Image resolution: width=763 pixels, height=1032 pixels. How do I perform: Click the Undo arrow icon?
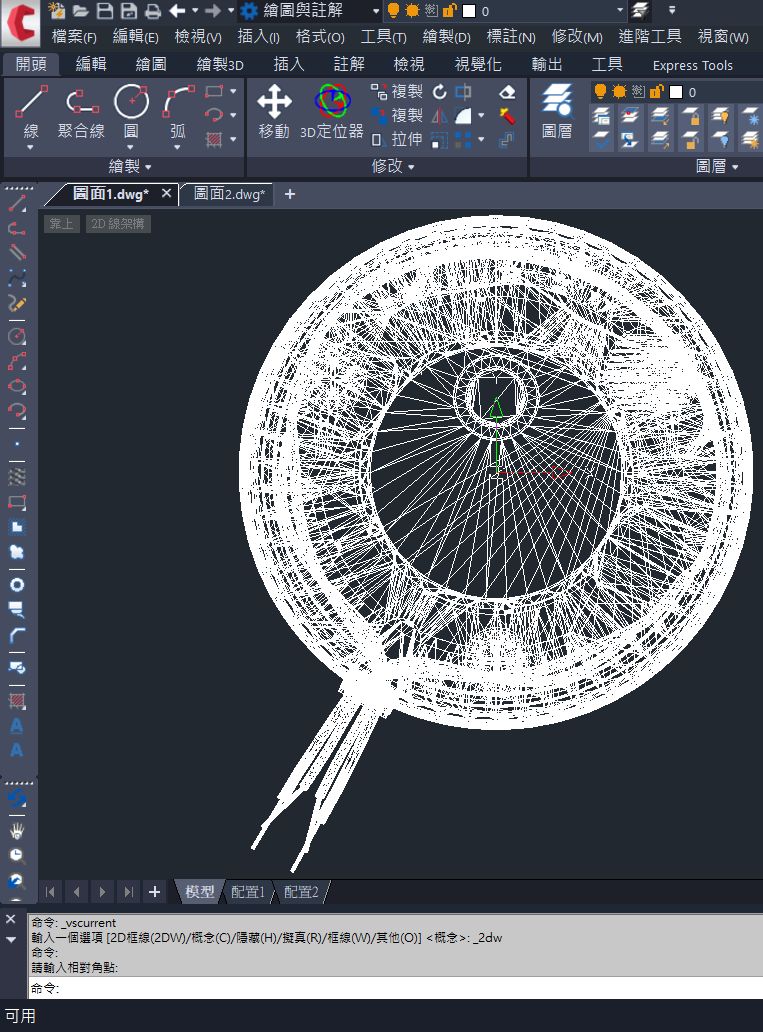(177, 11)
